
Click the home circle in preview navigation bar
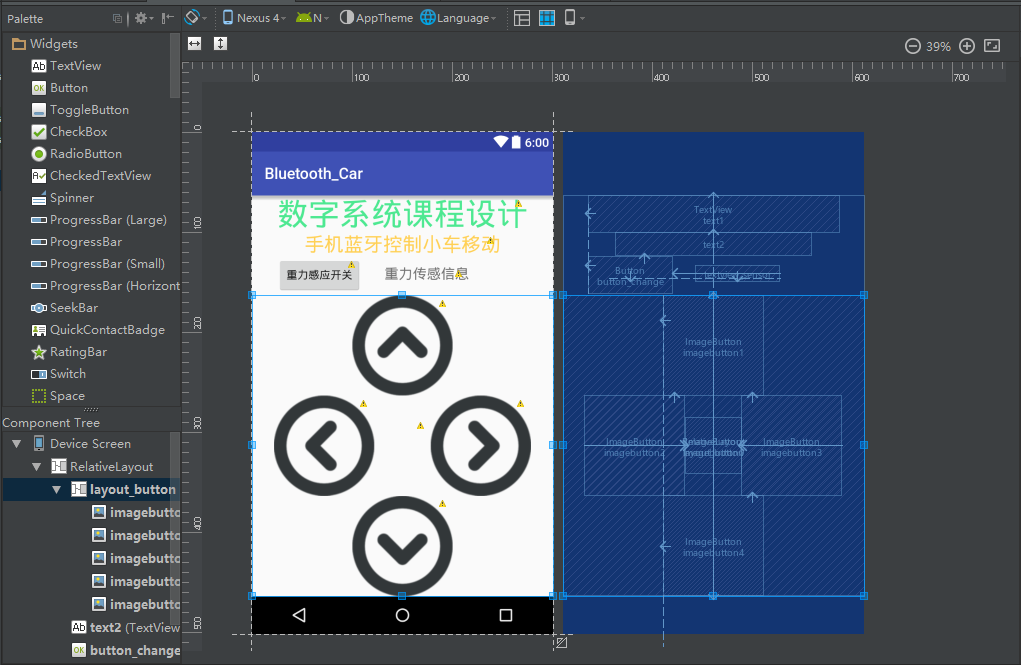pyautogui.click(x=402, y=615)
